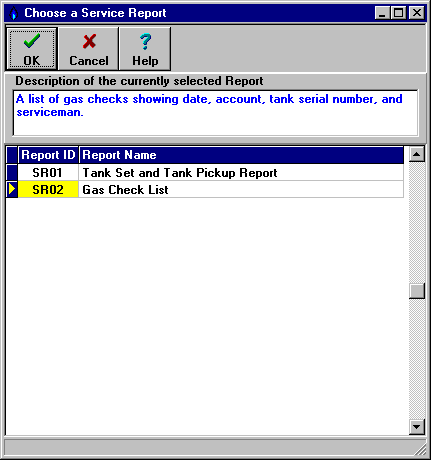
Task: Click the red X Cancel button
Action: [x=89, y=49]
